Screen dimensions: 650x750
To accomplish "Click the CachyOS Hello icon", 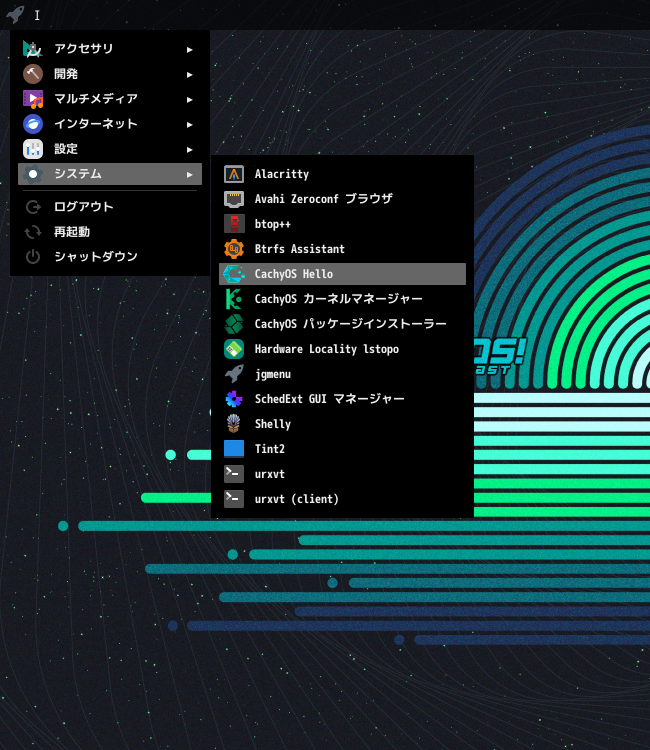I will point(234,274).
